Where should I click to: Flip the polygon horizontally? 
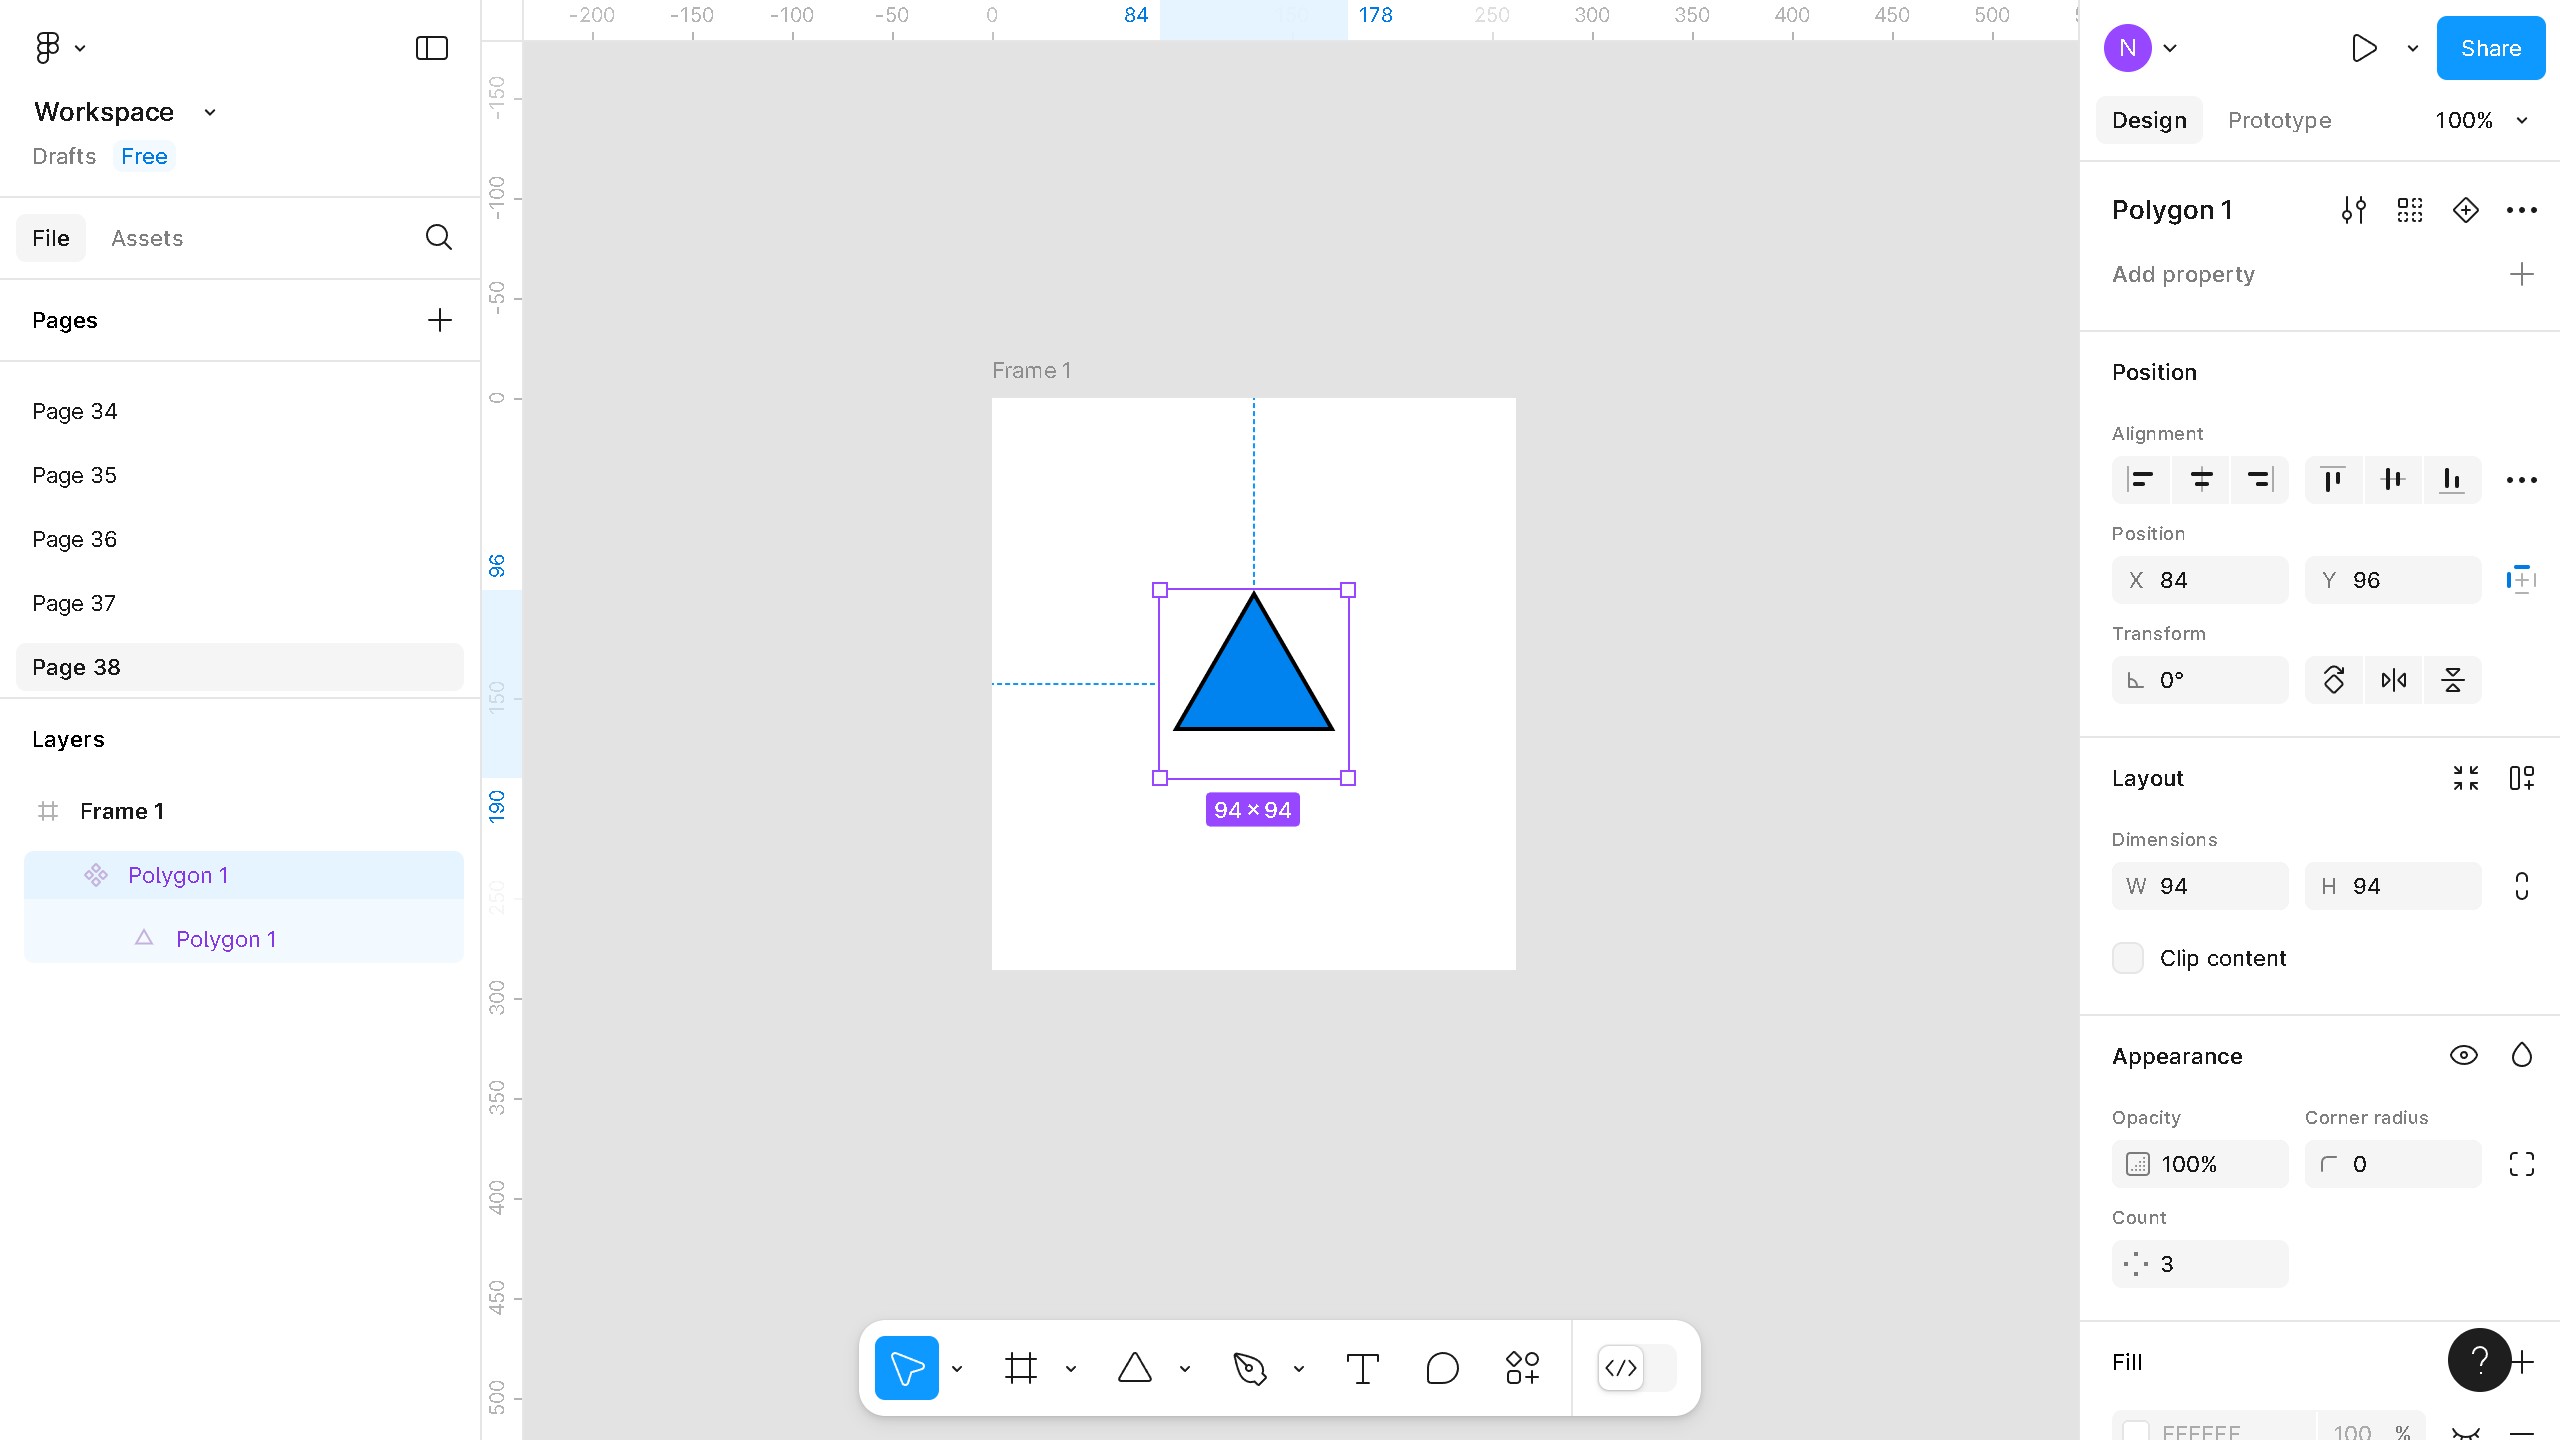(2393, 681)
